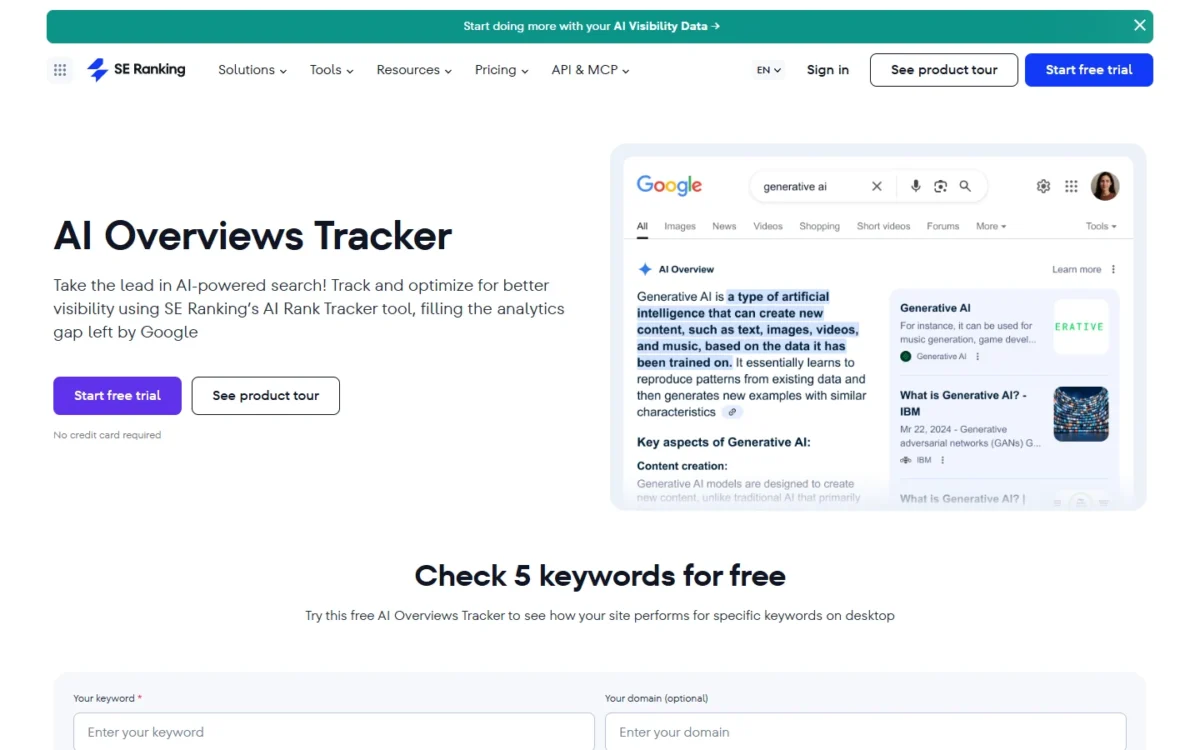Click Learn more in AI Overview
Screen dimensions: 1200x750
point(1076,269)
